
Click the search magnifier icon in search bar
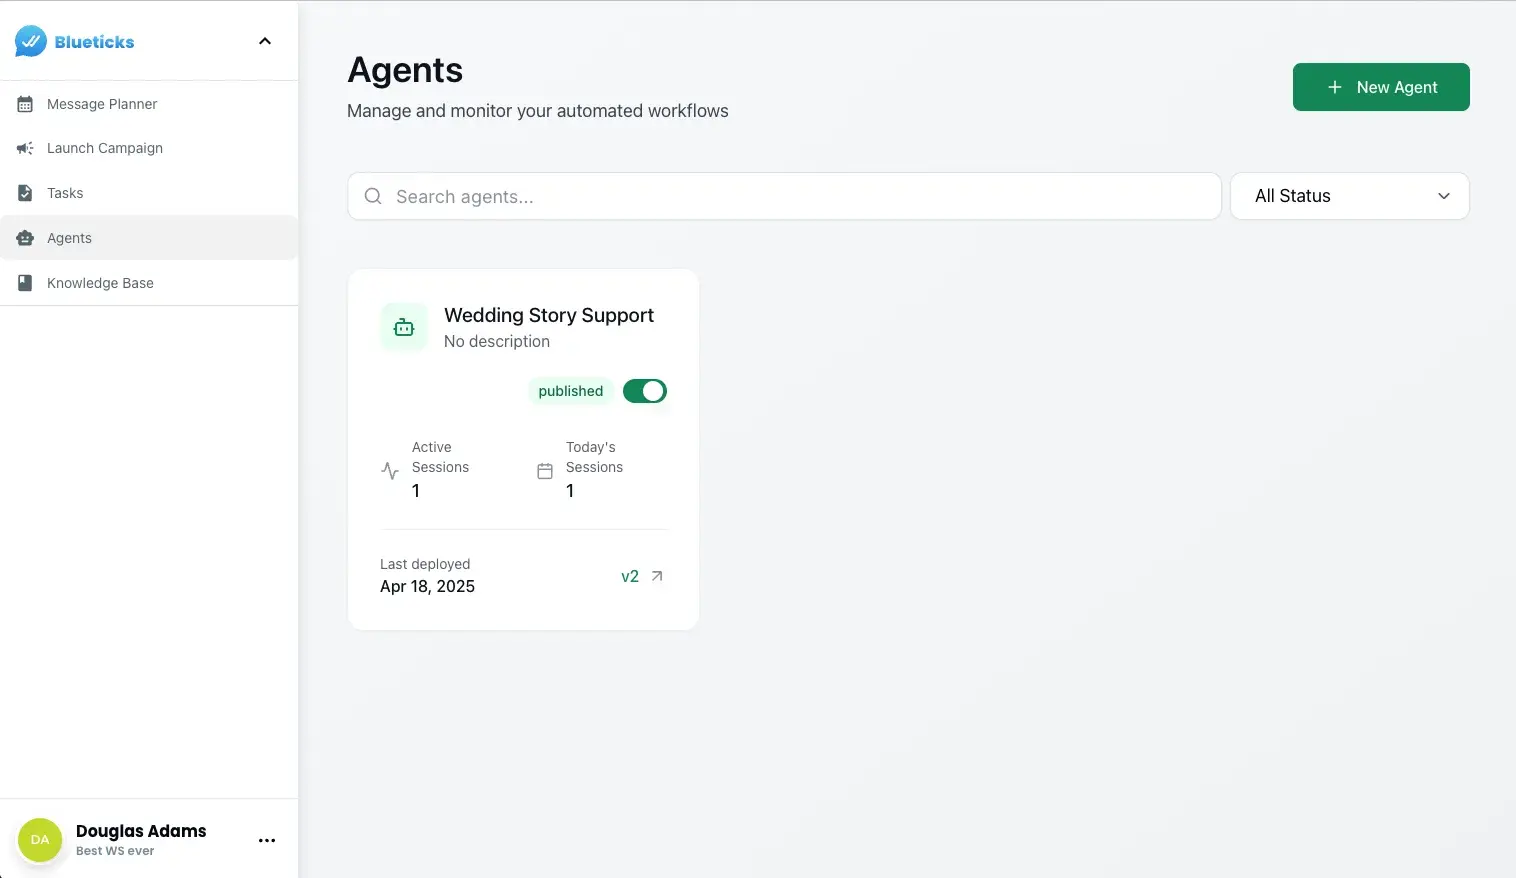[372, 196]
